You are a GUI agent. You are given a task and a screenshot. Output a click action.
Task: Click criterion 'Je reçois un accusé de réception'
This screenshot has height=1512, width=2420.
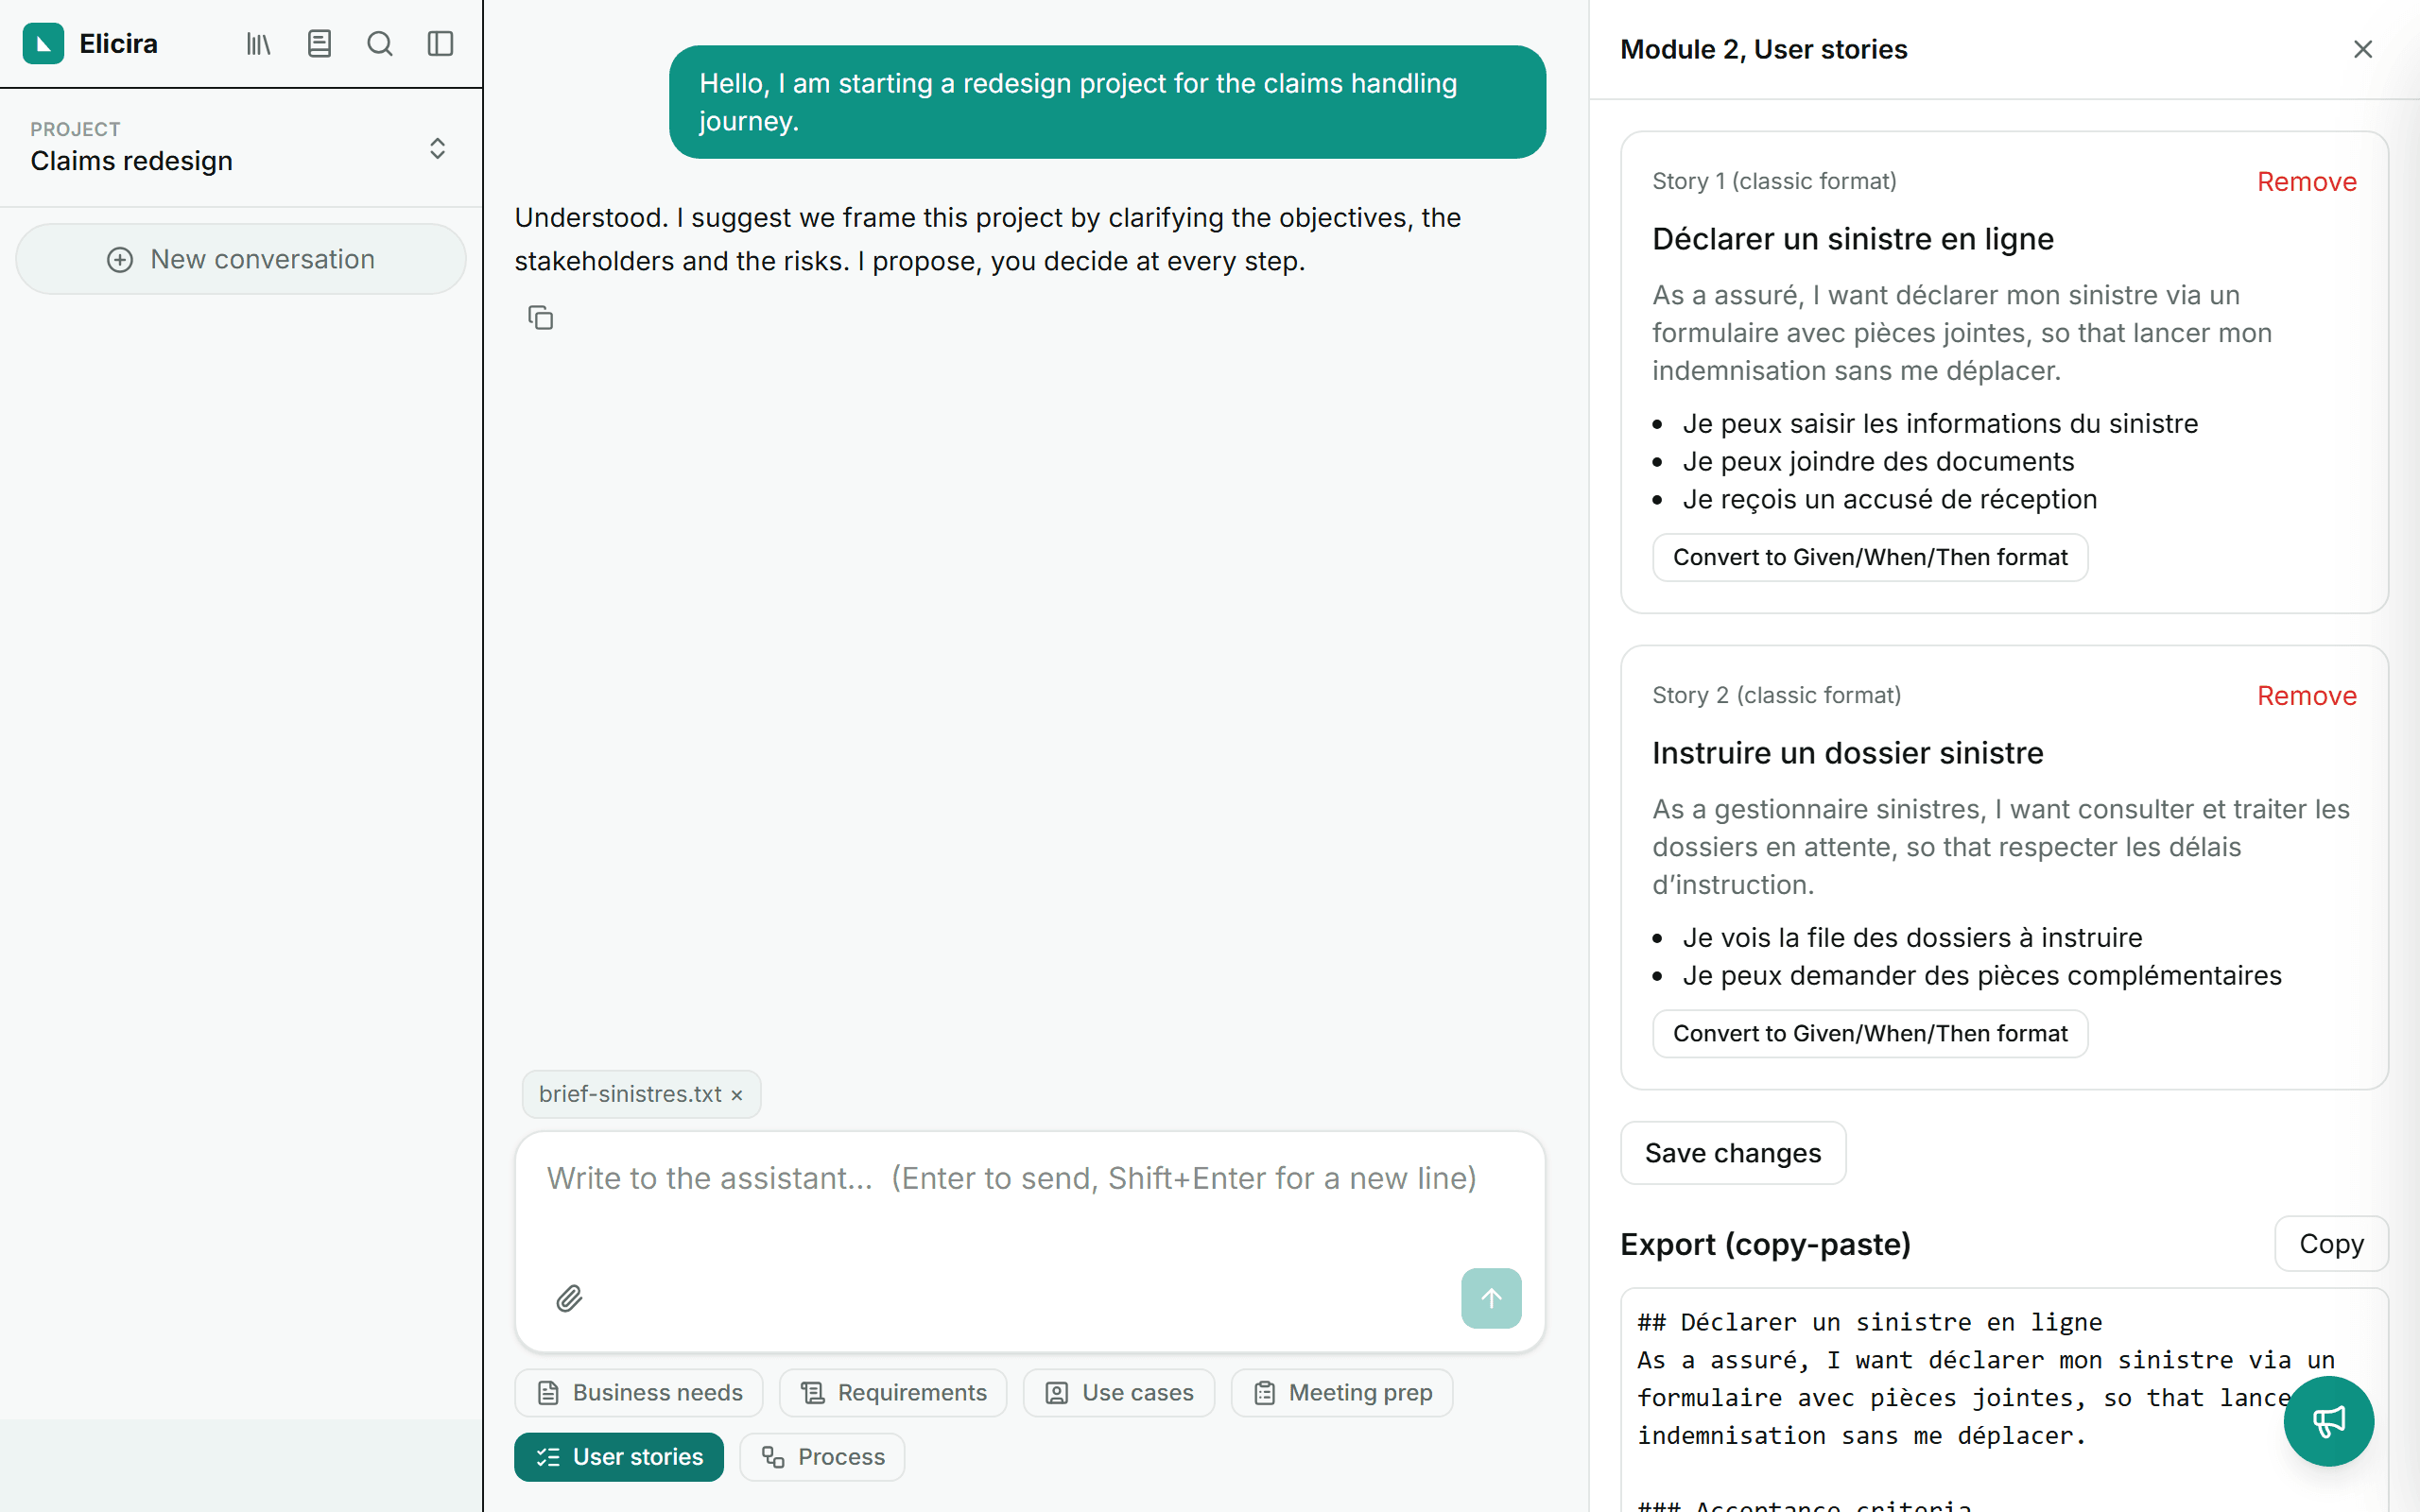(1890, 499)
